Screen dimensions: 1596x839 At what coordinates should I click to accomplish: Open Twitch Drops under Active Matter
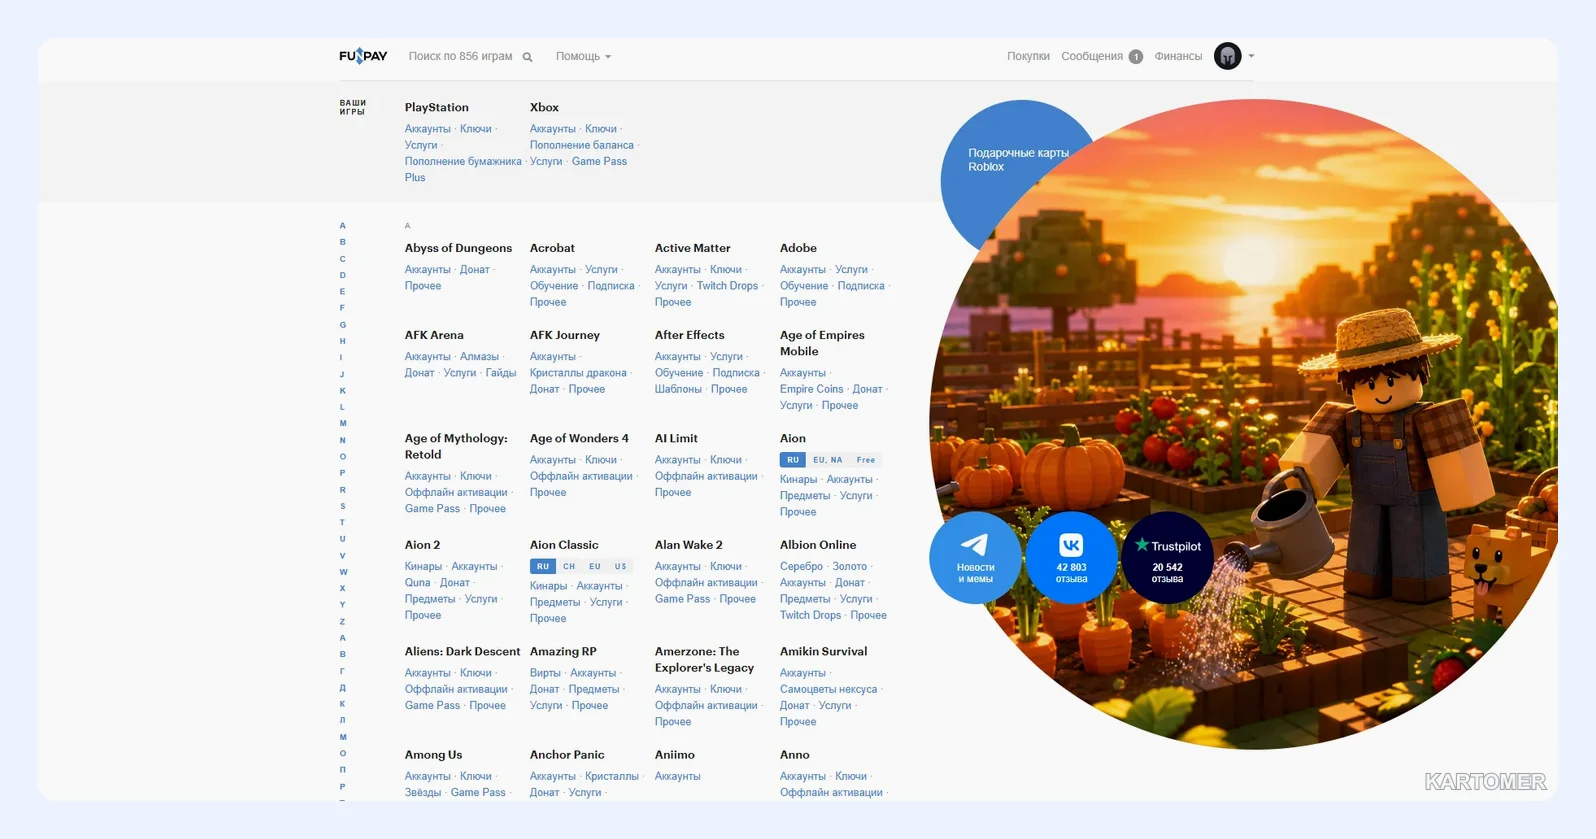pyautogui.click(x=727, y=286)
